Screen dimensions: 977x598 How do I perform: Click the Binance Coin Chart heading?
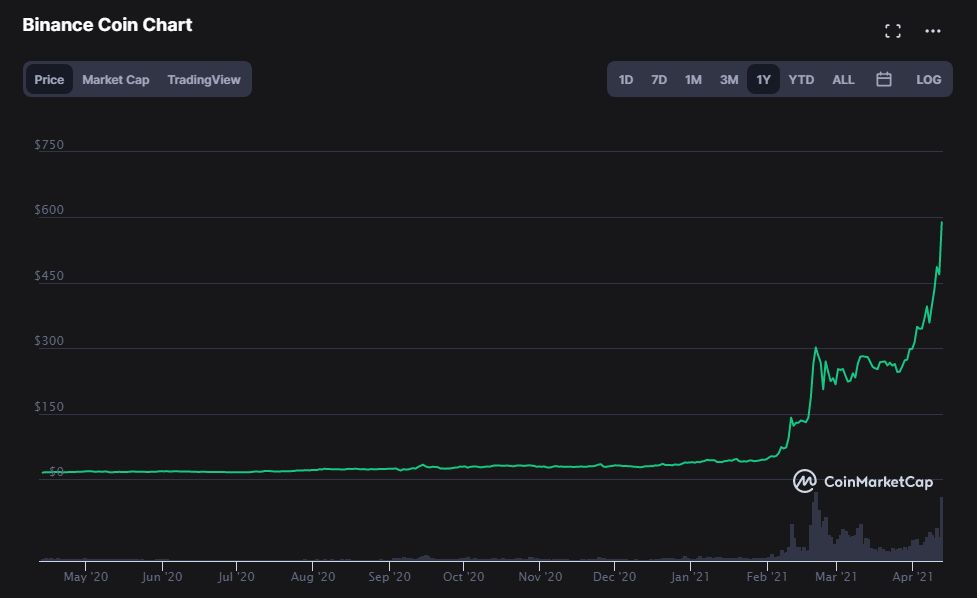pyautogui.click(x=107, y=25)
